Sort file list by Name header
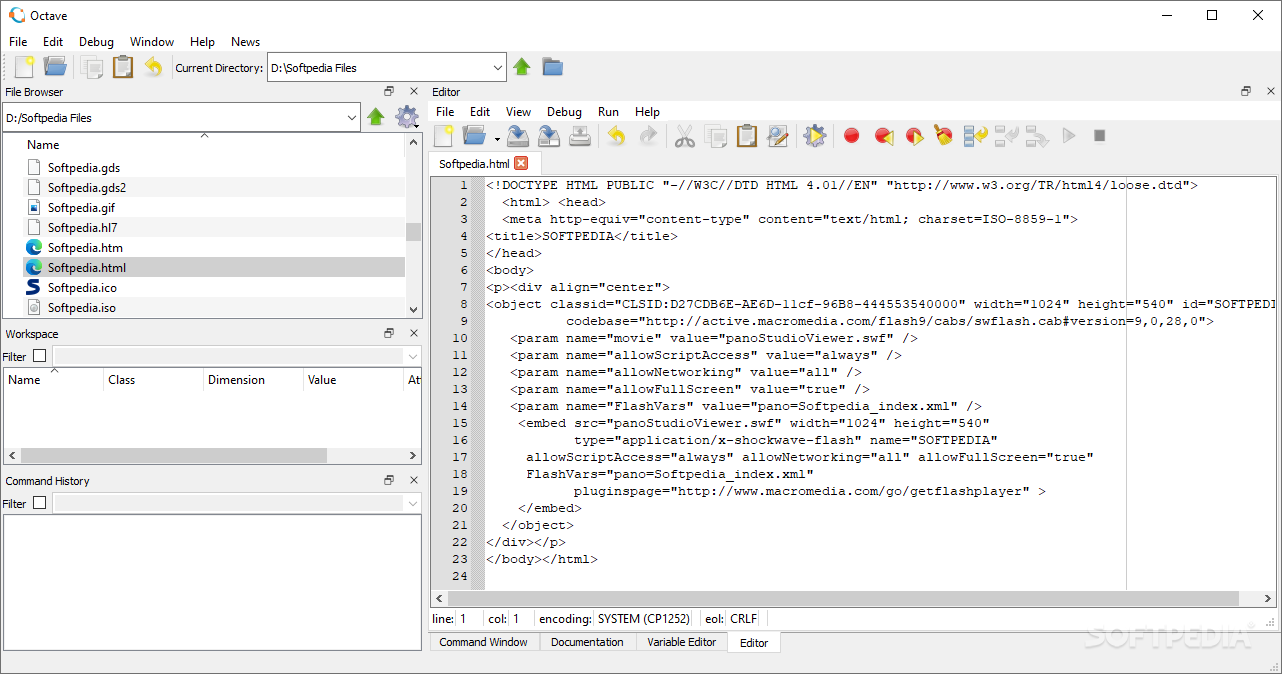The width and height of the screenshot is (1282, 674). tap(43, 145)
